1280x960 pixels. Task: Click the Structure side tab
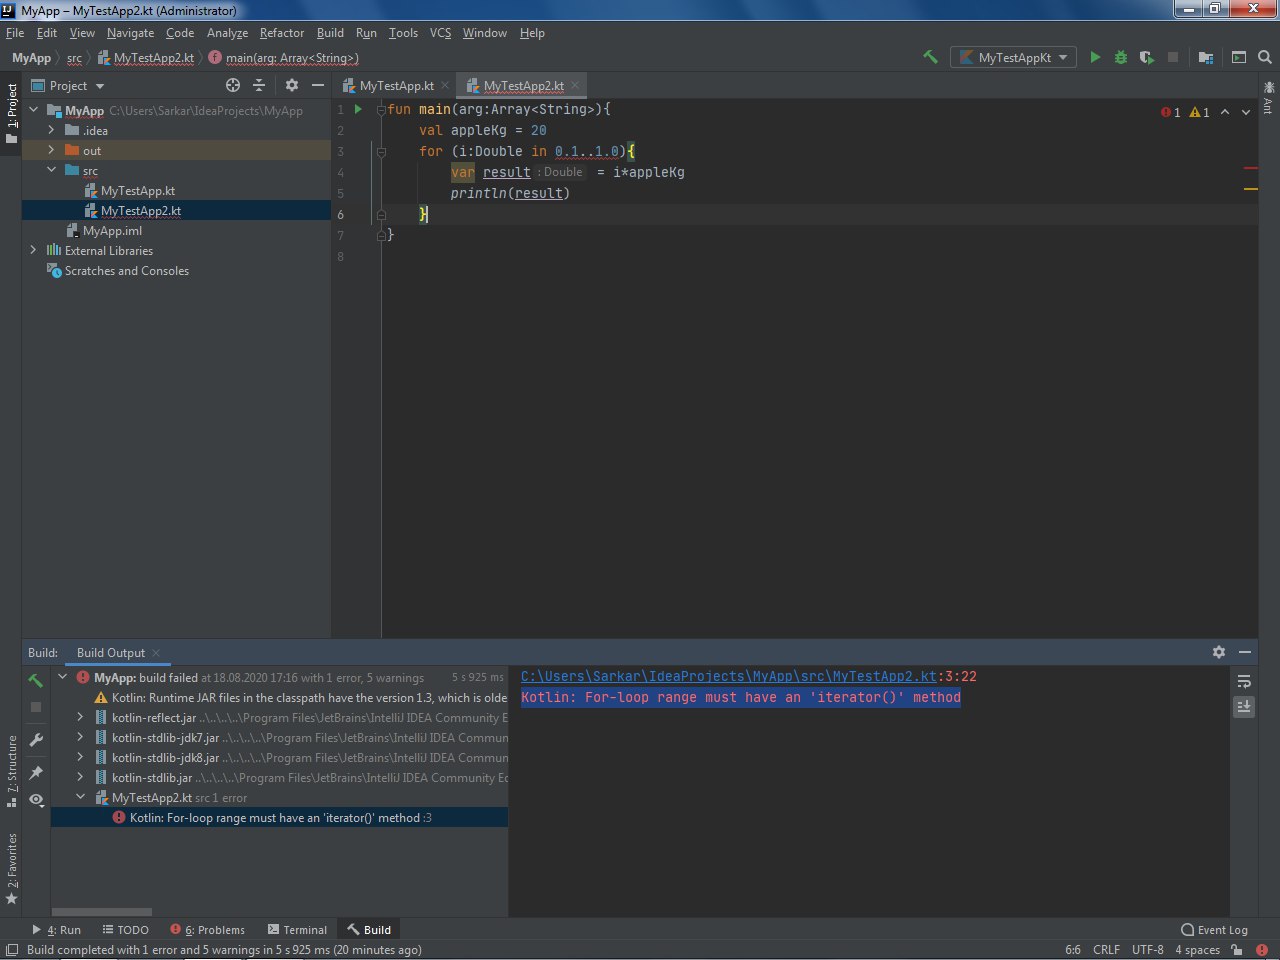(x=12, y=770)
